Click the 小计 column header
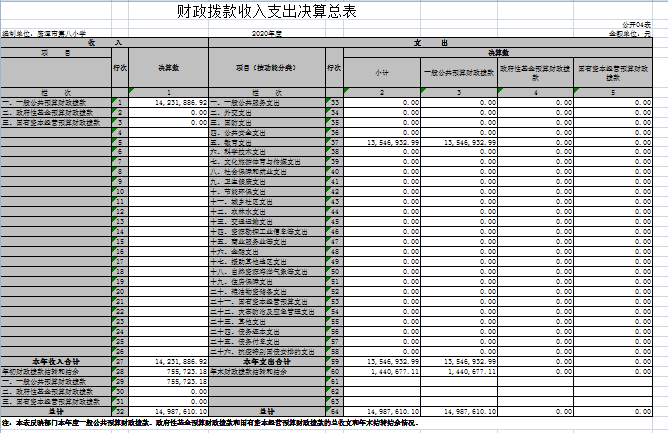The width and height of the screenshot is (668, 433). [x=382, y=73]
